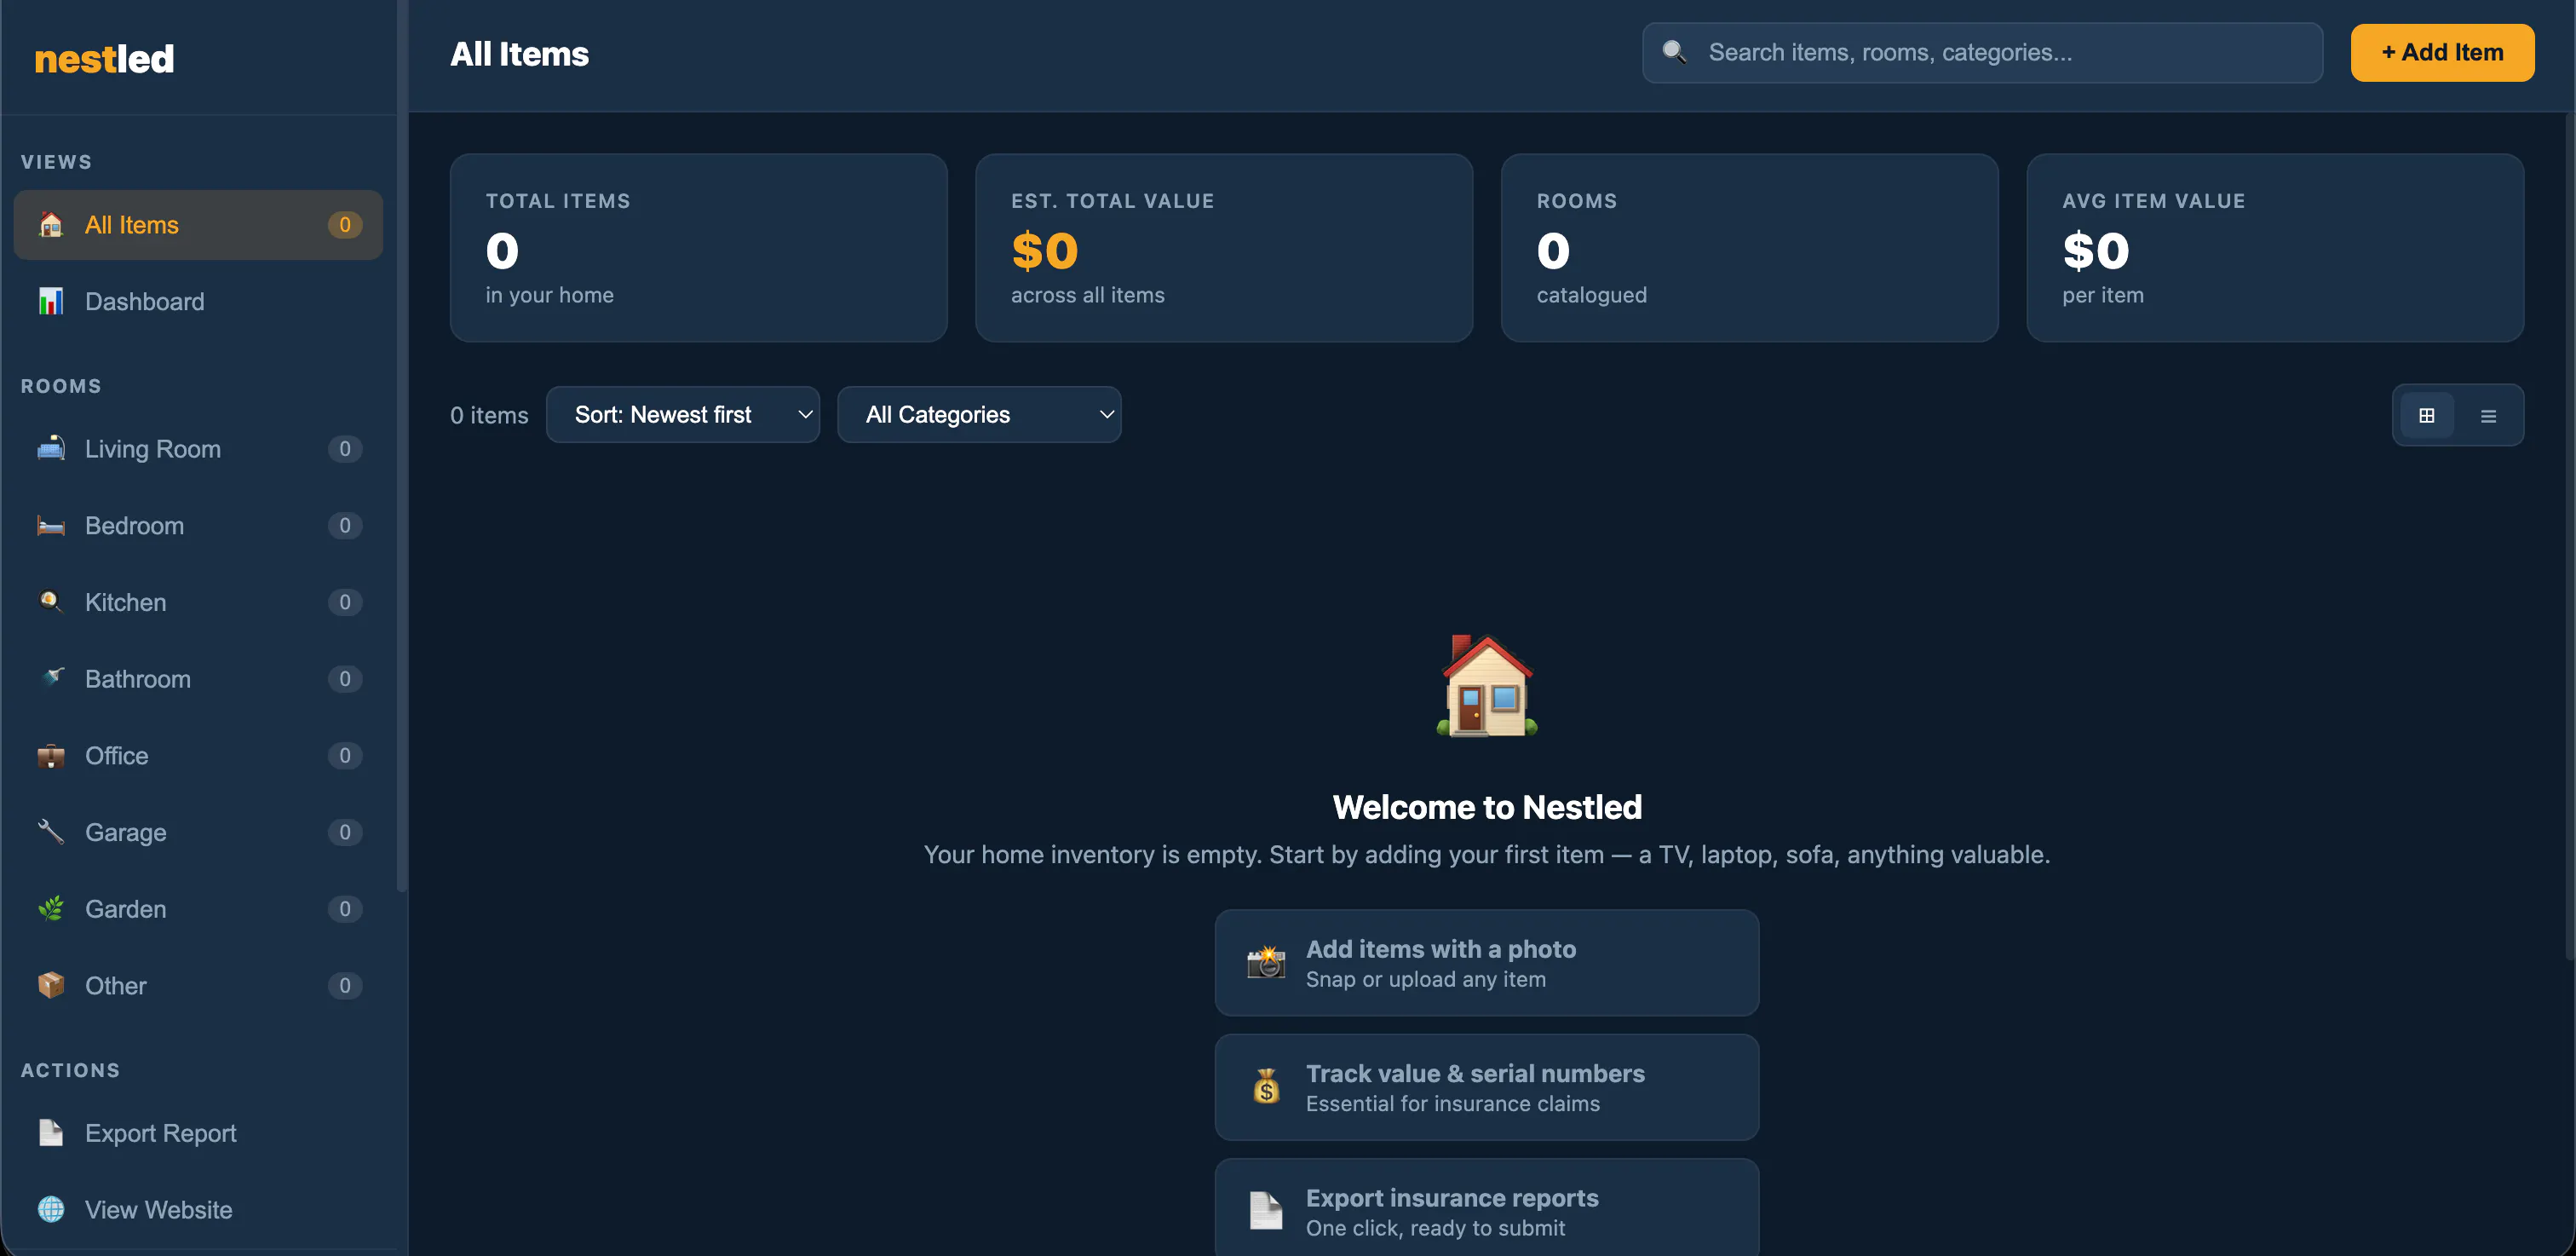Click Track value & serial numbers card
The width and height of the screenshot is (2576, 1256).
[x=1487, y=1087]
